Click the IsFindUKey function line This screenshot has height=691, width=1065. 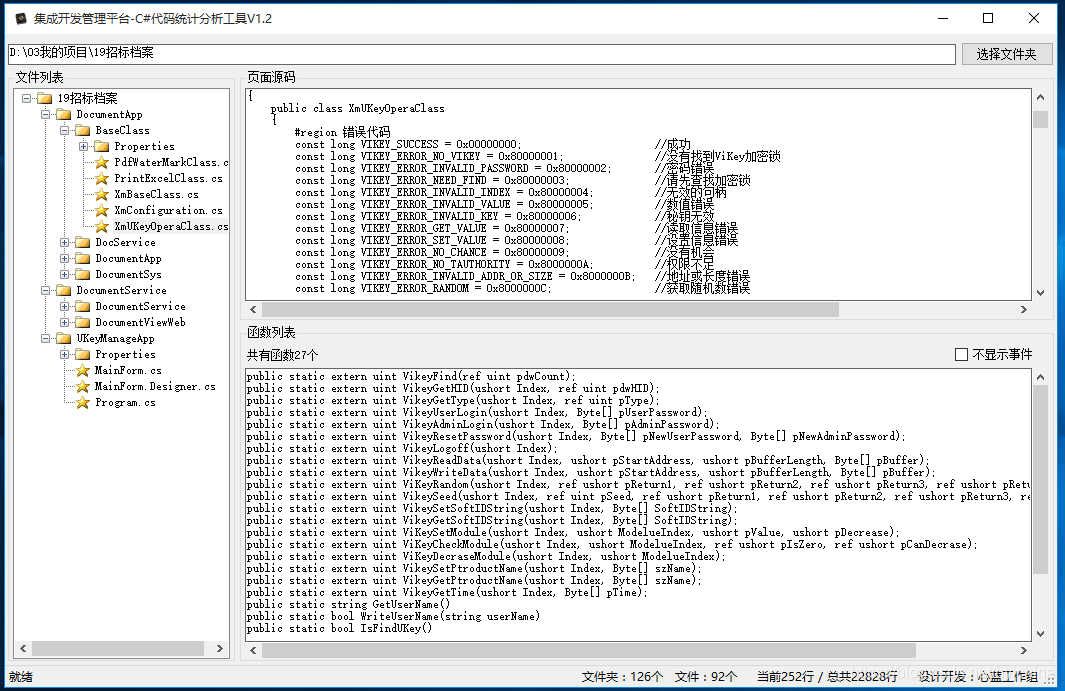point(340,628)
